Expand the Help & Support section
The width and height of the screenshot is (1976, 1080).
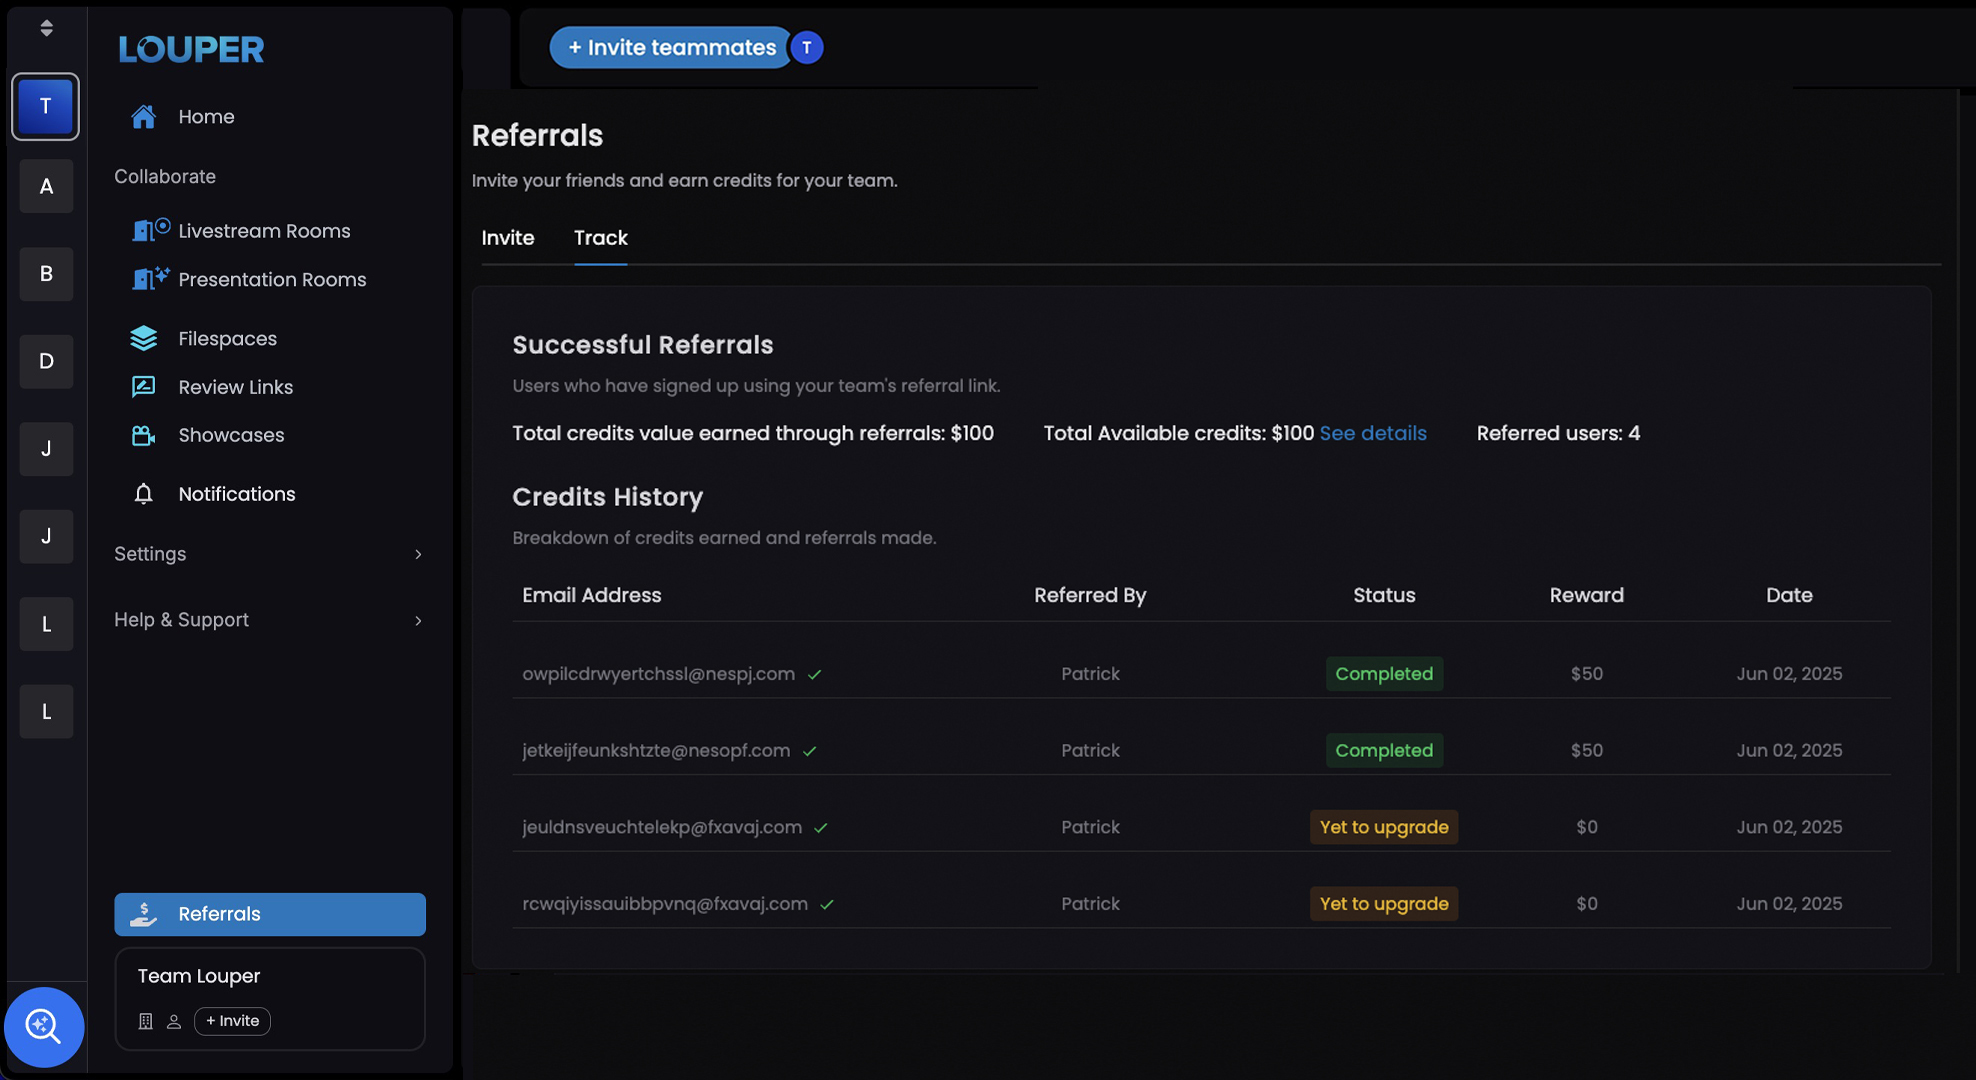point(418,620)
